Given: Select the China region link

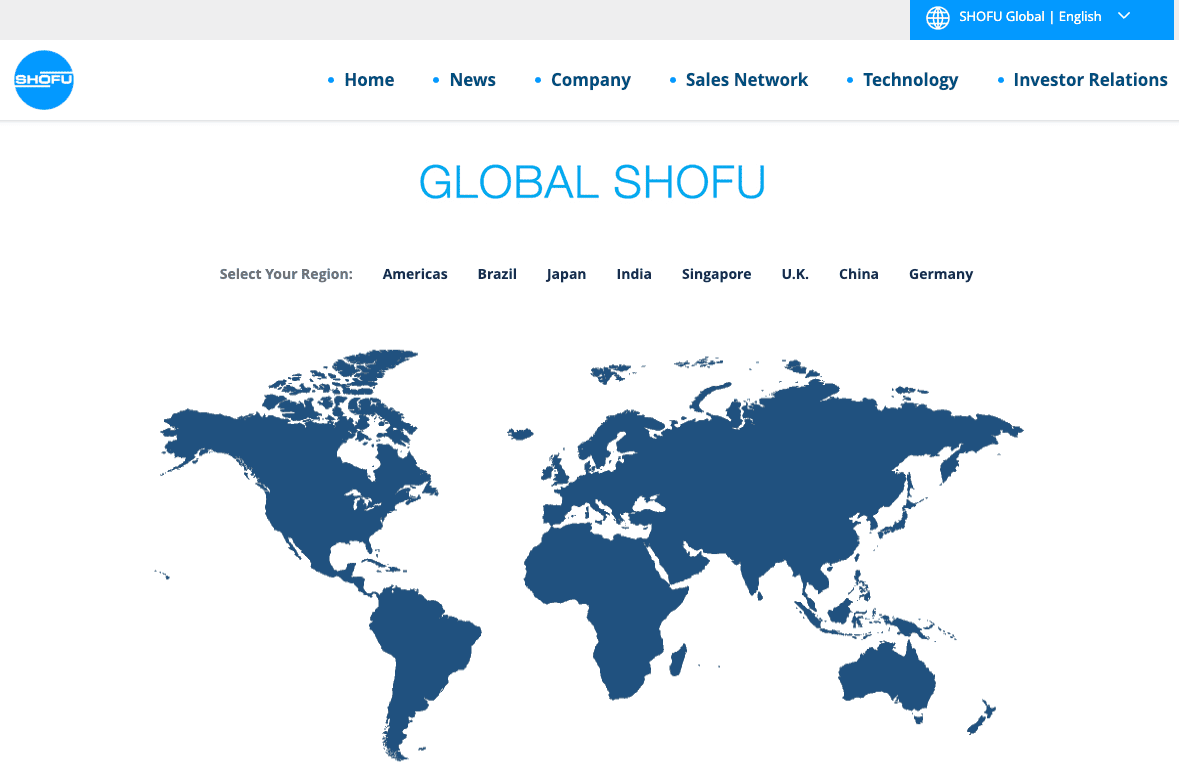Looking at the screenshot, I should pyautogui.click(x=859, y=274).
